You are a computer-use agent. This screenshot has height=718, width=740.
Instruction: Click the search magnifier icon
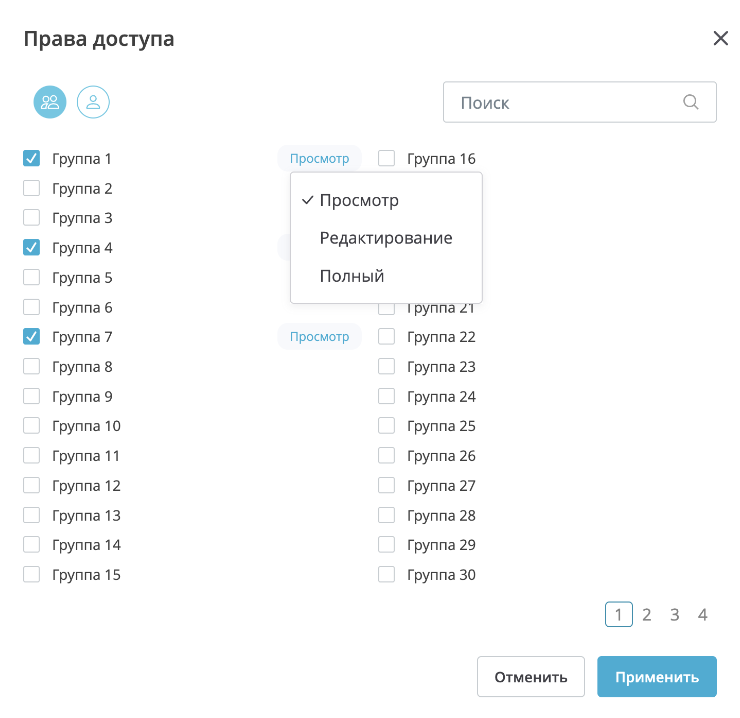(690, 102)
